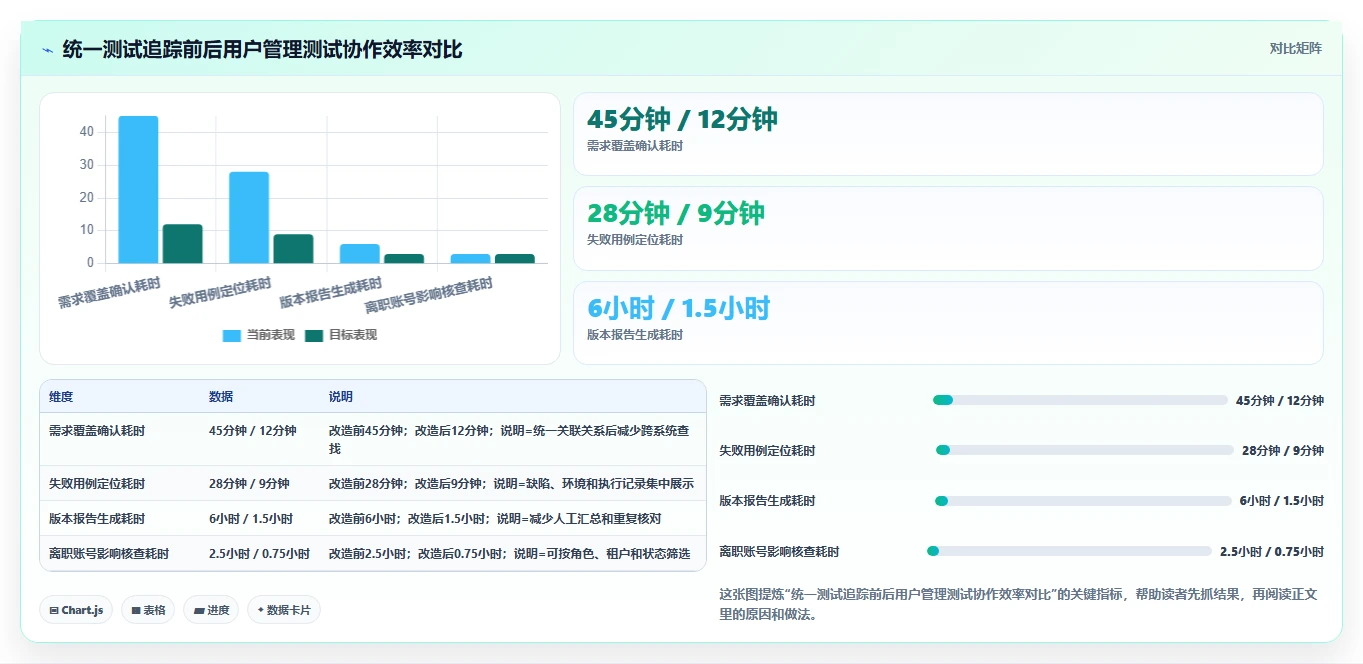Image resolution: width=1363 pixels, height=664 pixels.
Task: Click the 表格 tag chip
Action: [x=148, y=610]
